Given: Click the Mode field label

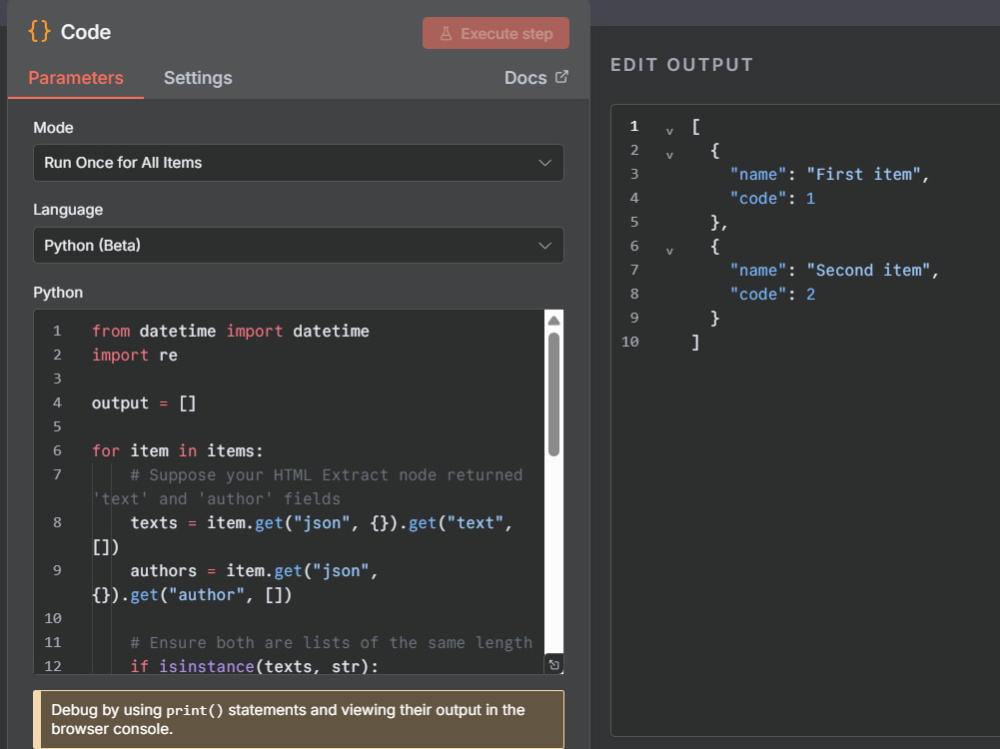Looking at the screenshot, I should (x=53, y=128).
